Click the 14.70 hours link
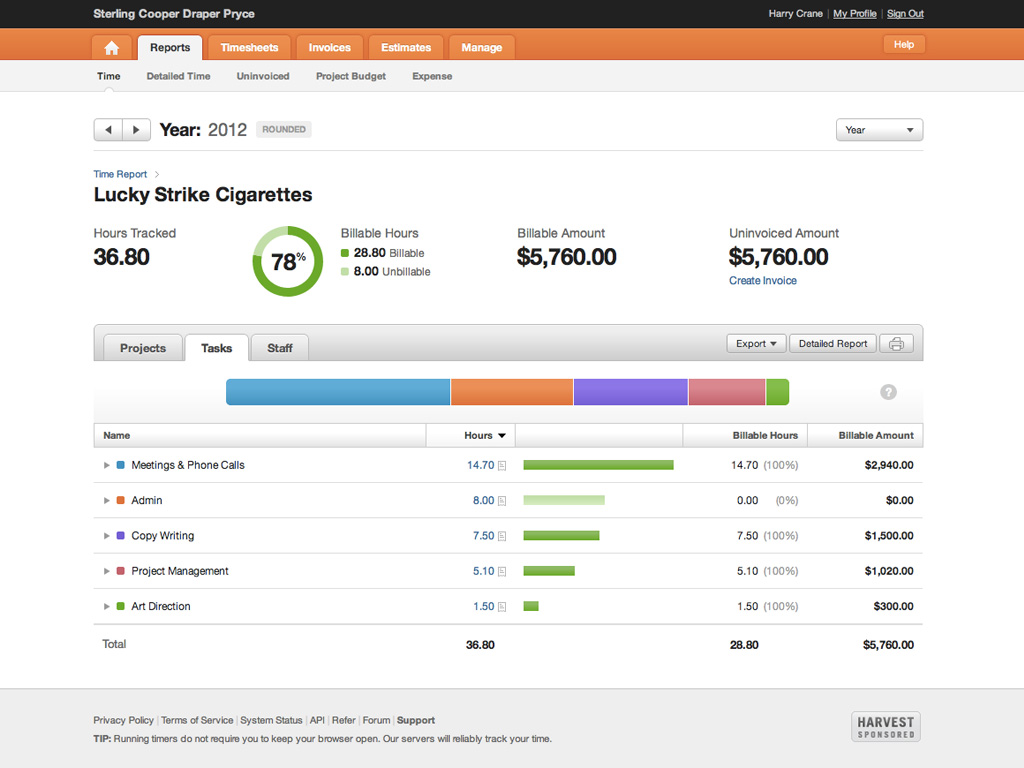Image resolution: width=1024 pixels, height=768 pixels. click(x=481, y=465)
